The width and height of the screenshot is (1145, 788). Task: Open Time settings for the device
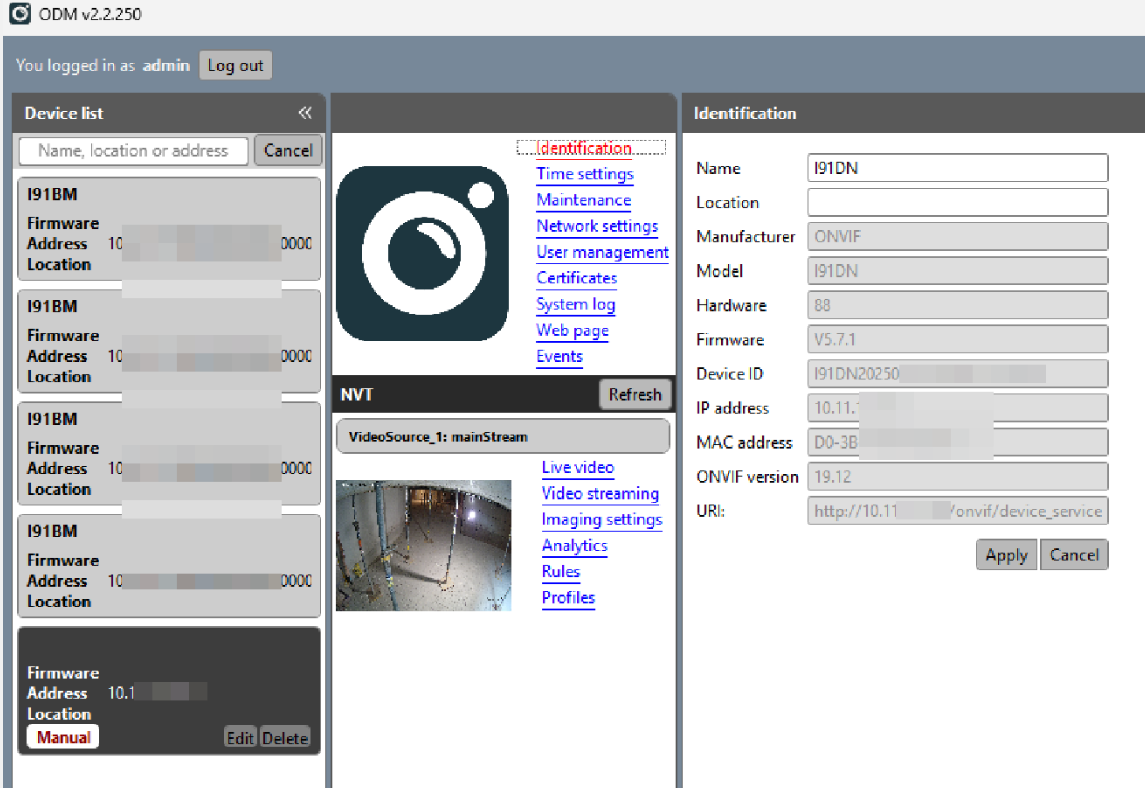click(584, 174)
